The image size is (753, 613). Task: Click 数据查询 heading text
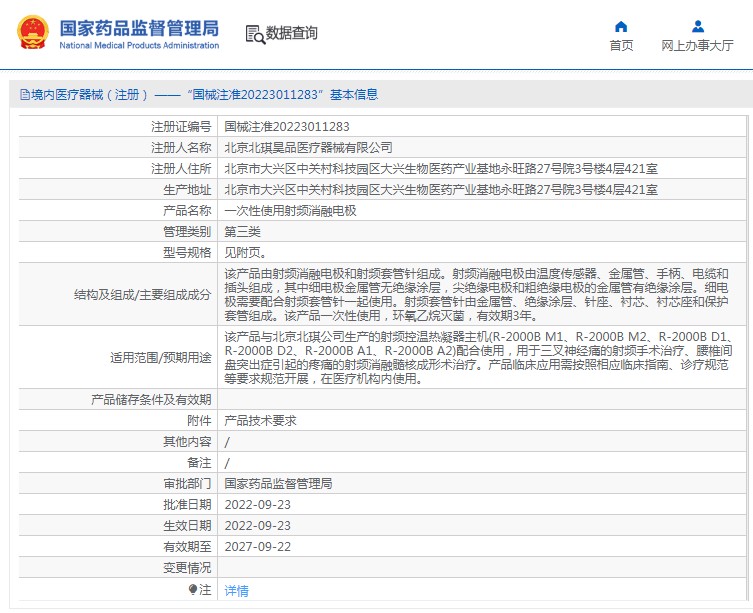pos(291,33)
